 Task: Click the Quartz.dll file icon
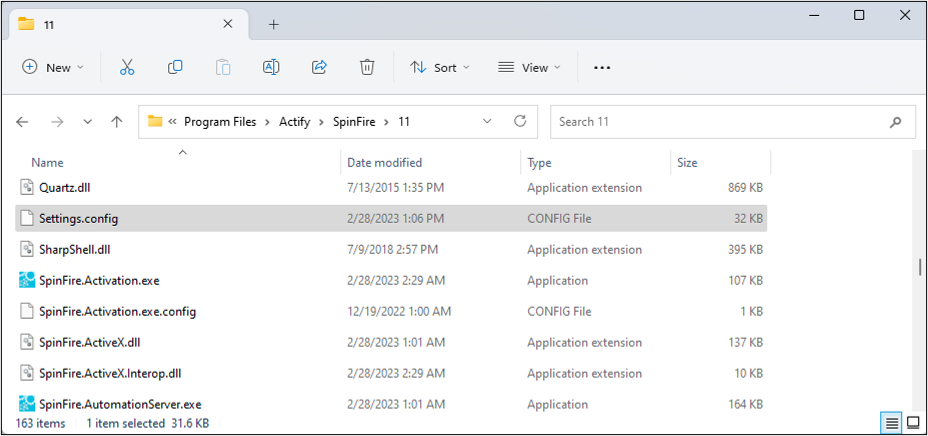coord(27,188)
